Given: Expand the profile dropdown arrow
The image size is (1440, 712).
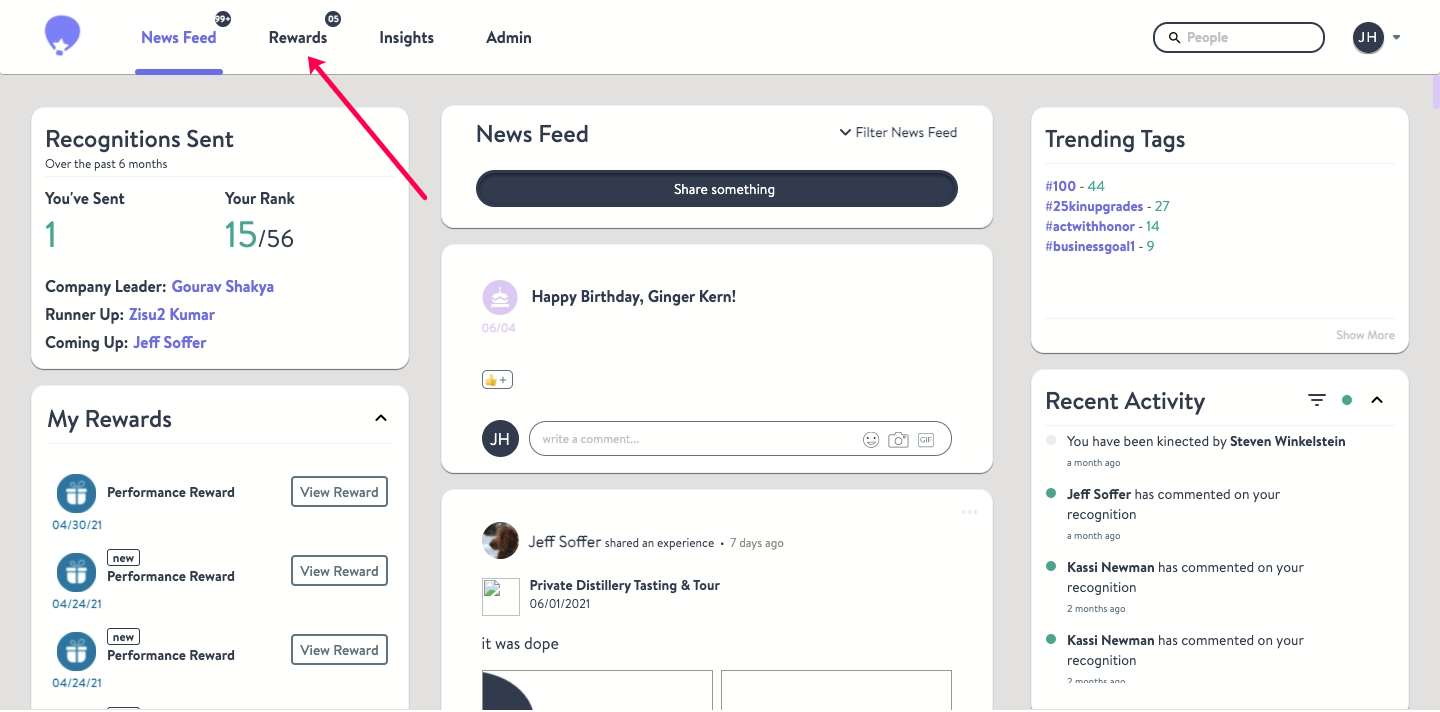Looking at the screenshot, I should (1396, 38).
